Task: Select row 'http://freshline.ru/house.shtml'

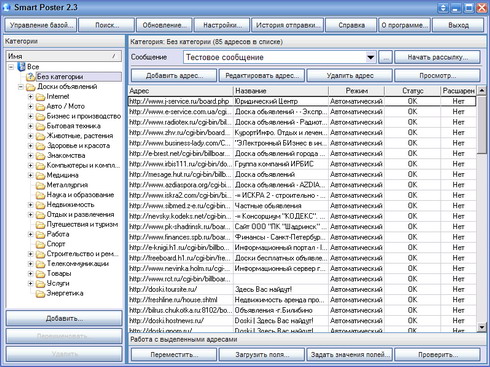Action: pyautogui.click(x=302, y=300)
